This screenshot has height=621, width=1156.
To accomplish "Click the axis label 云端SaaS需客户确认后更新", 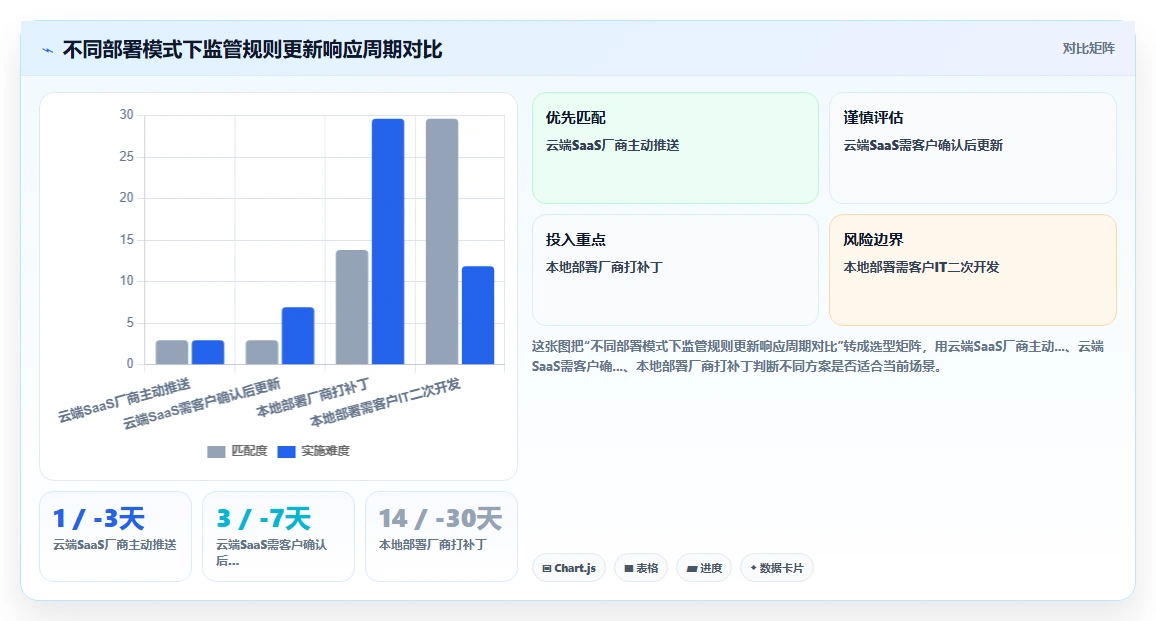I will pos(201,403).
